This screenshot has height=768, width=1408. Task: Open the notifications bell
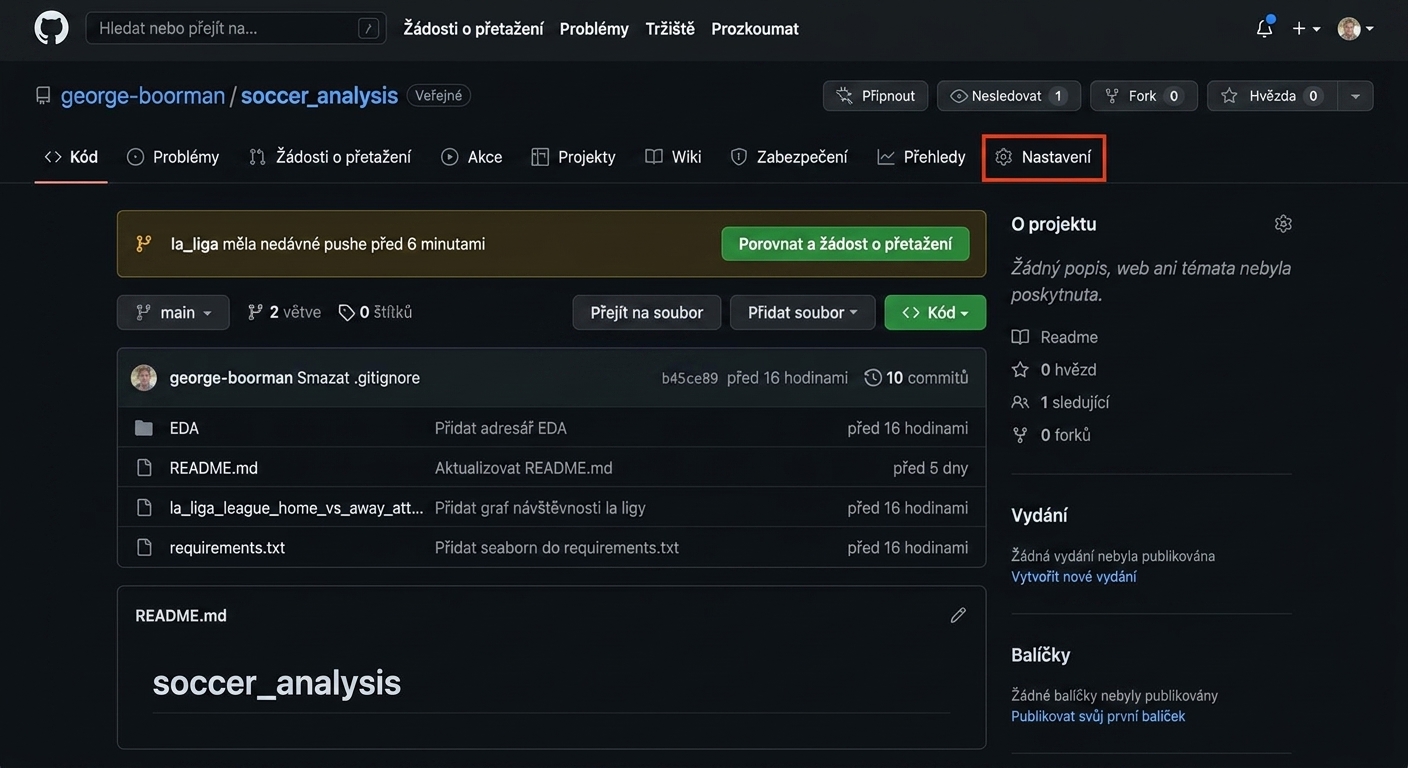click(x=1264, y=28)
